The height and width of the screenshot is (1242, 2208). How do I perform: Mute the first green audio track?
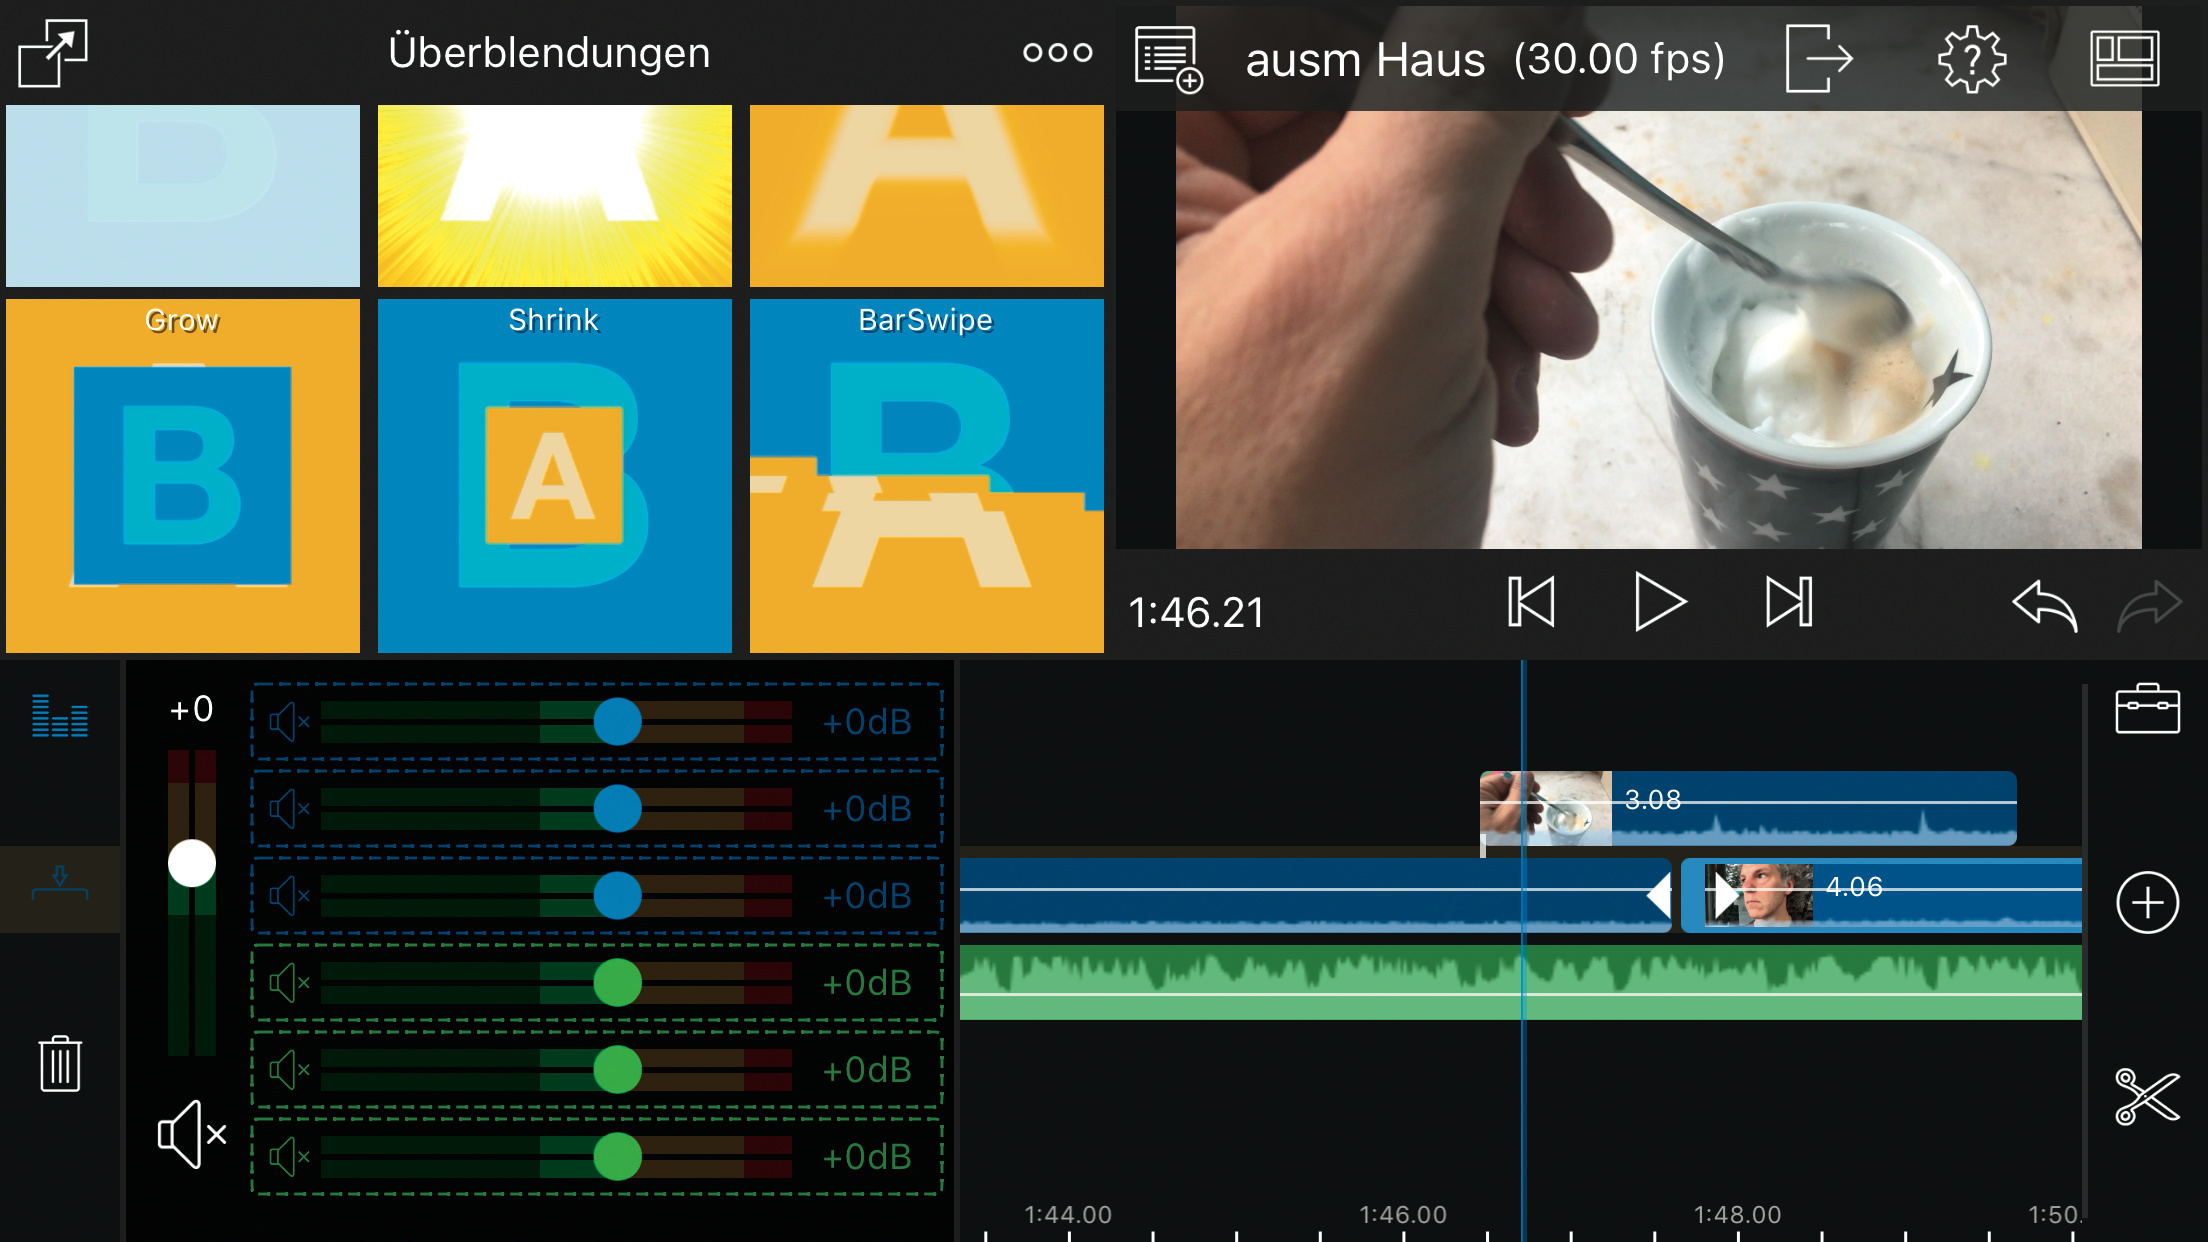coord(290,983)
